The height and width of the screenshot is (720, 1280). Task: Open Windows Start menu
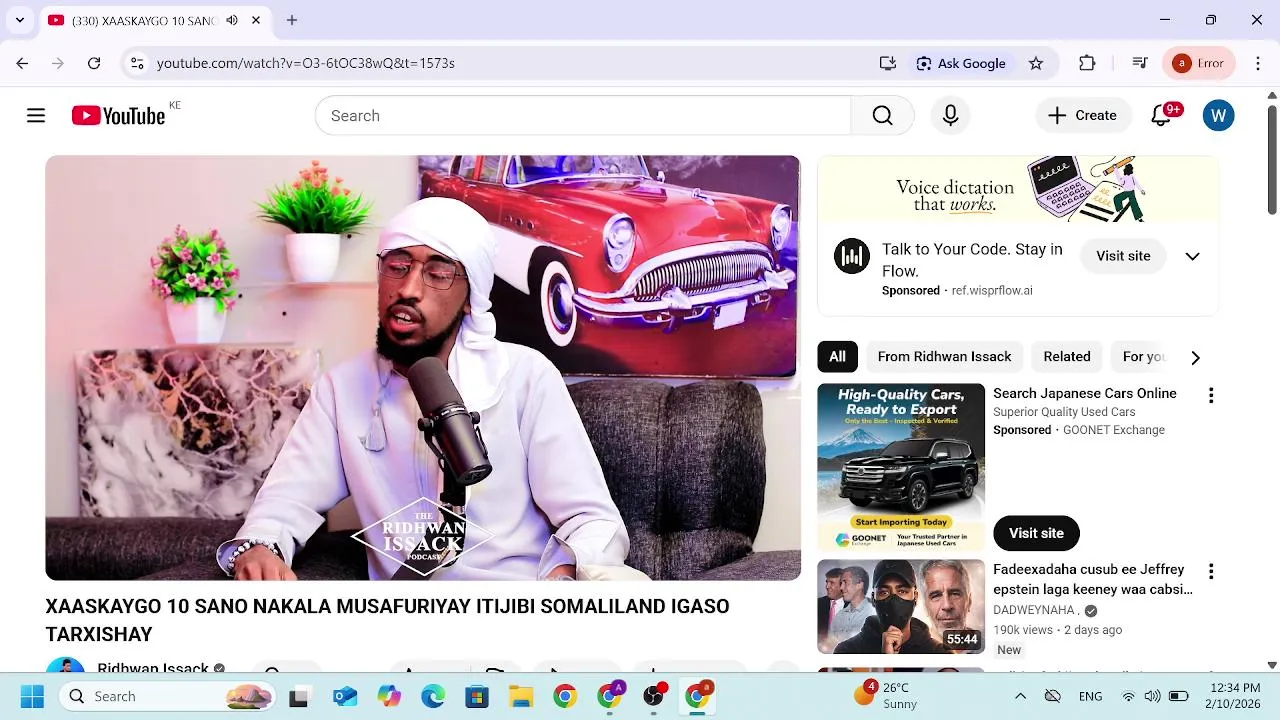tap(32, 696)
